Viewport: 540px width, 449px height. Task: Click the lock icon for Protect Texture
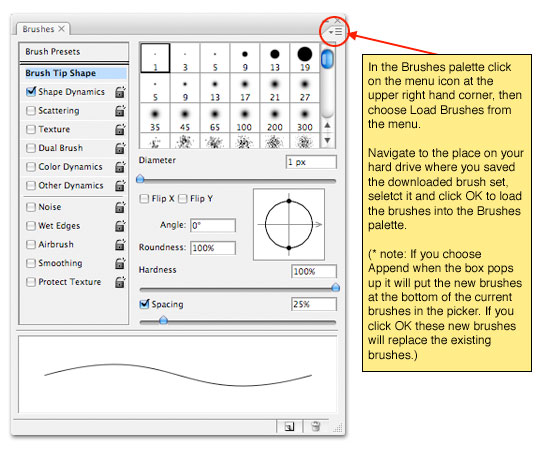[x=120, y=282]
